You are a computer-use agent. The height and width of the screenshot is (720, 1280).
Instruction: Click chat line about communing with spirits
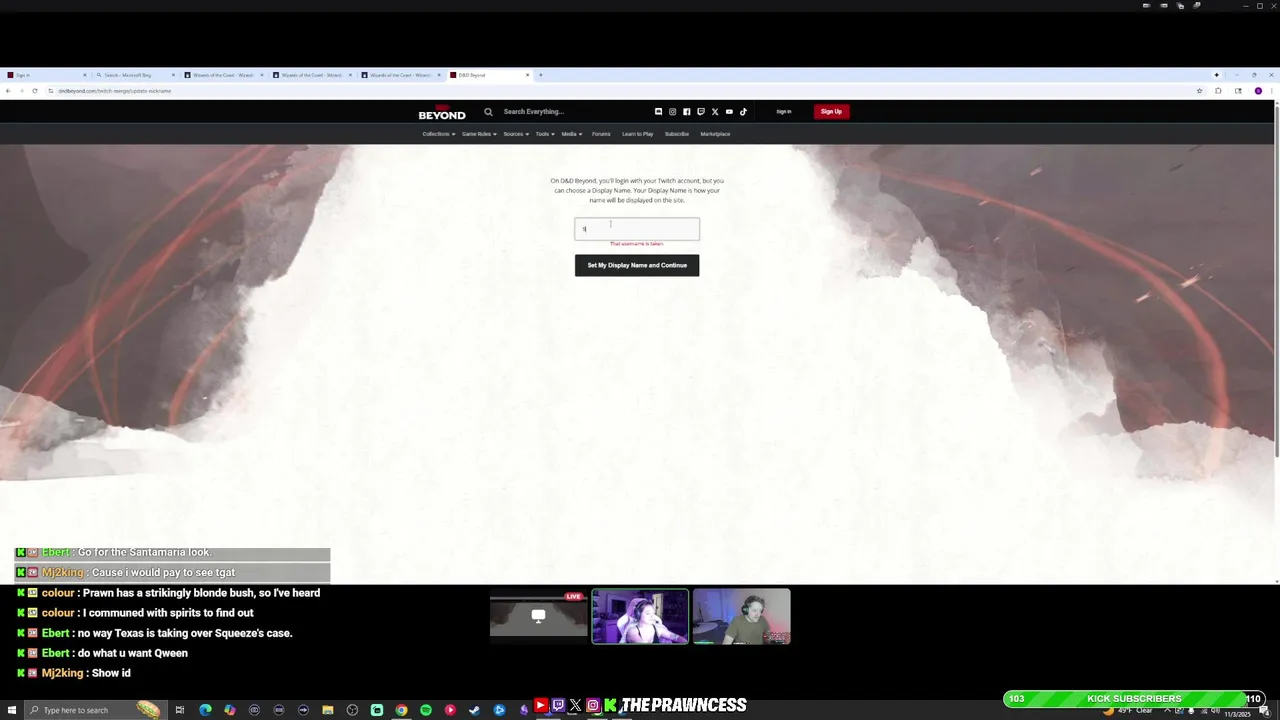pyautogui.click(x=168, y=613)
